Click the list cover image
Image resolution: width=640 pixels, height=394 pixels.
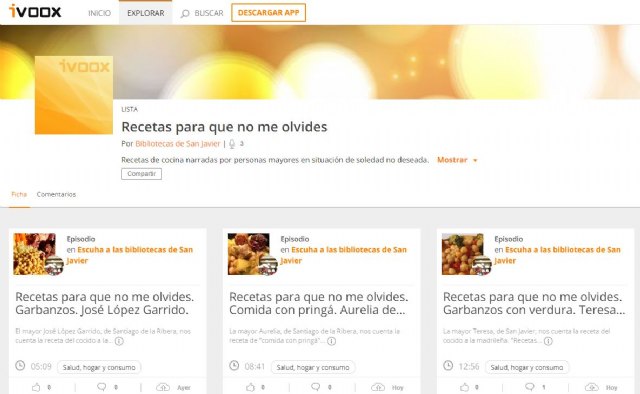[x=74, y=95]
